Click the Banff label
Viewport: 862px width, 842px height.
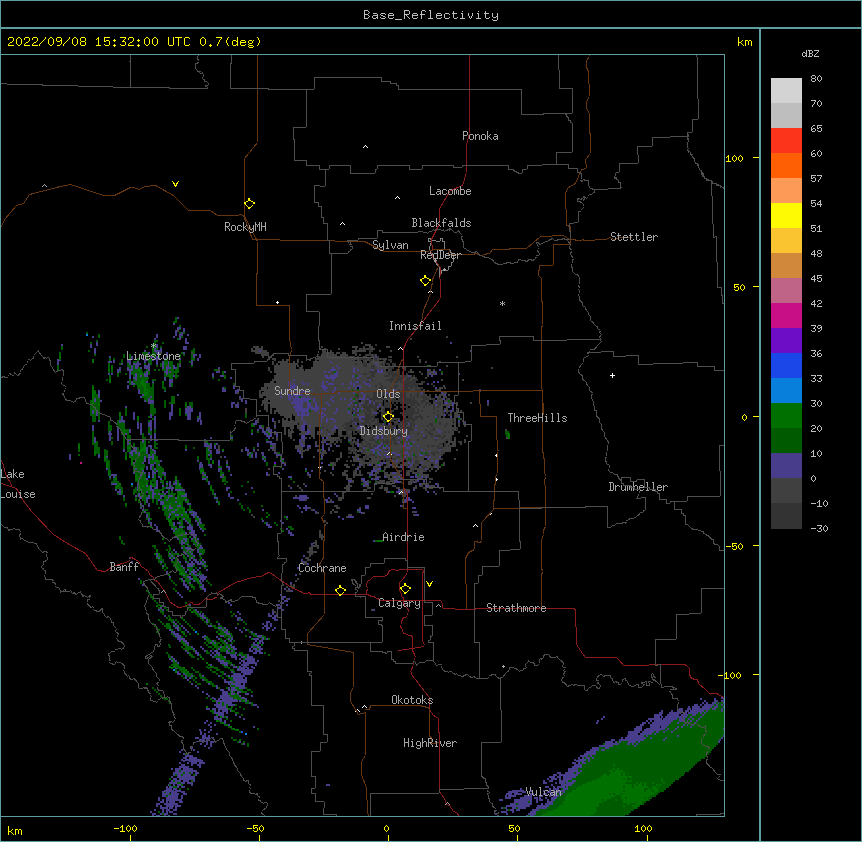(124, 567)
